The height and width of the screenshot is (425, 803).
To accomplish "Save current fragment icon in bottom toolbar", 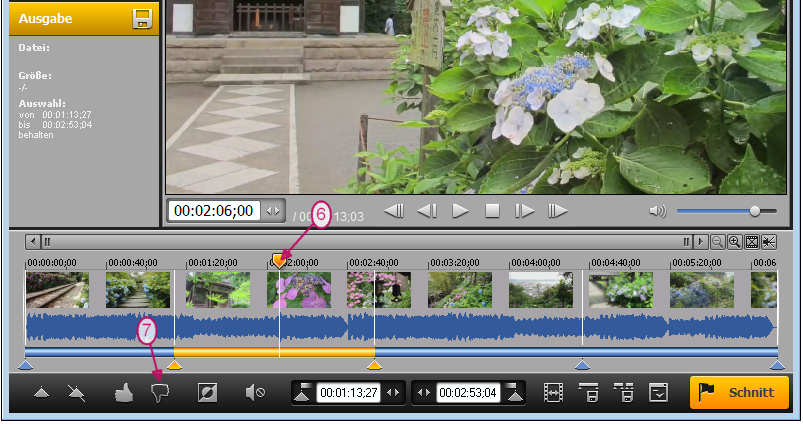I will [x=588, y=393].
